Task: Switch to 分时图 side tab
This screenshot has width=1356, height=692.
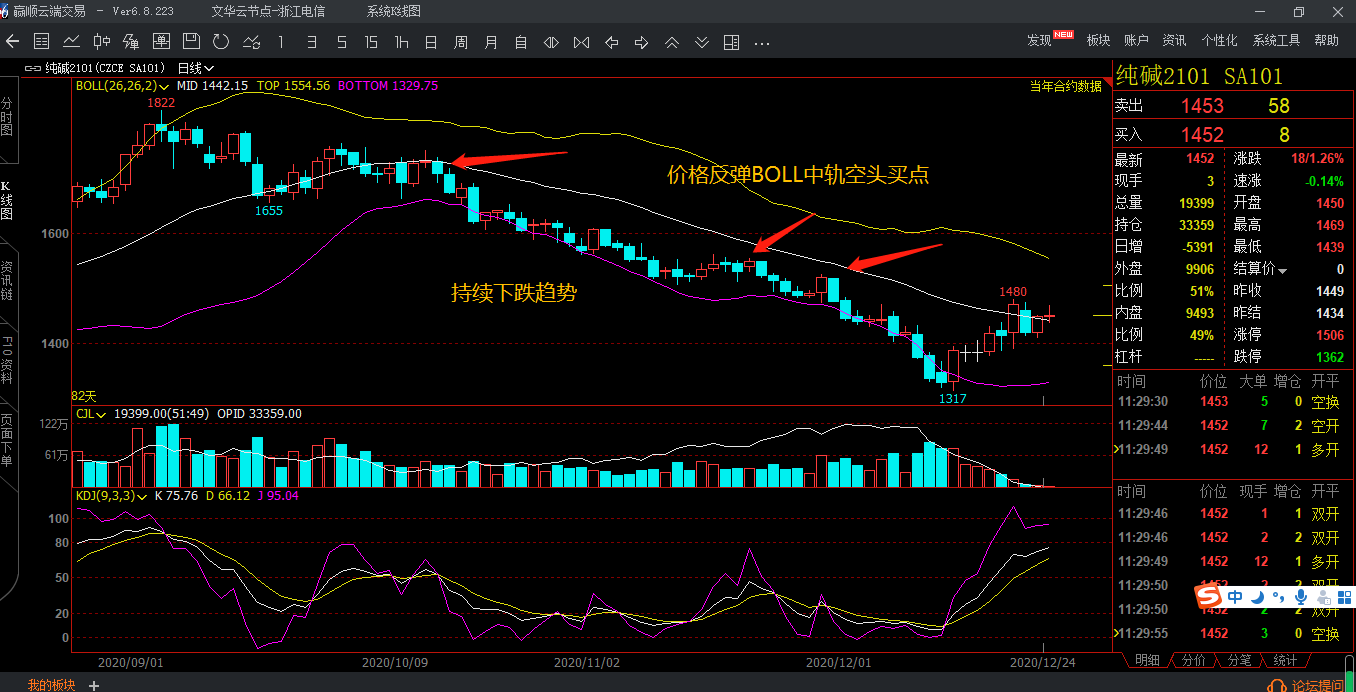Action: pyautogui.click(x=7, y=117)
